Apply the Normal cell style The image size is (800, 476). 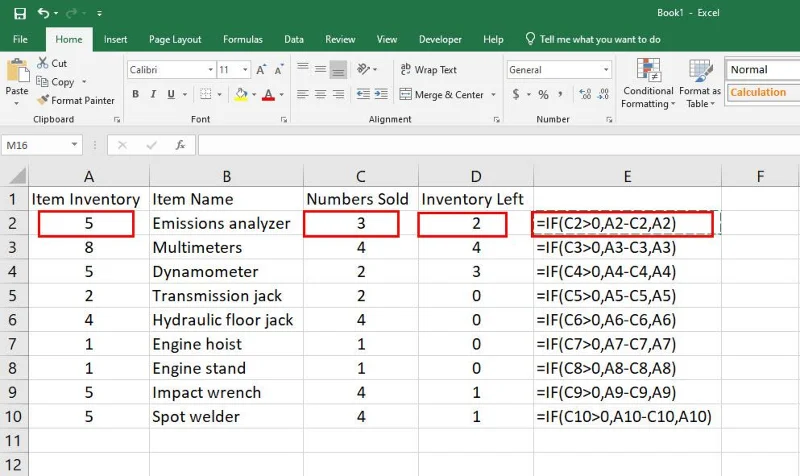click(x=762, y=70)
